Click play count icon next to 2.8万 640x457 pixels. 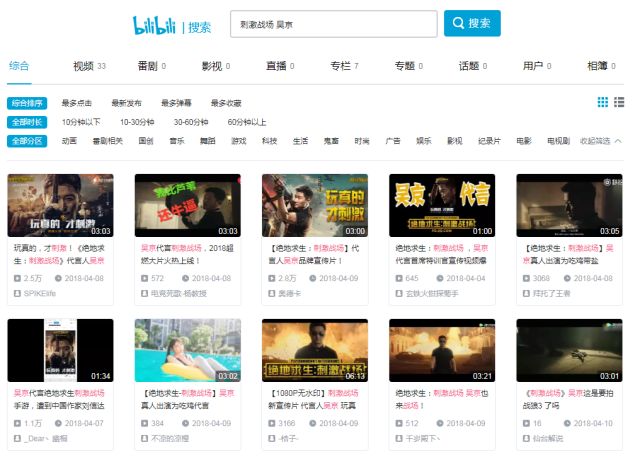click(x=271, y=278)
